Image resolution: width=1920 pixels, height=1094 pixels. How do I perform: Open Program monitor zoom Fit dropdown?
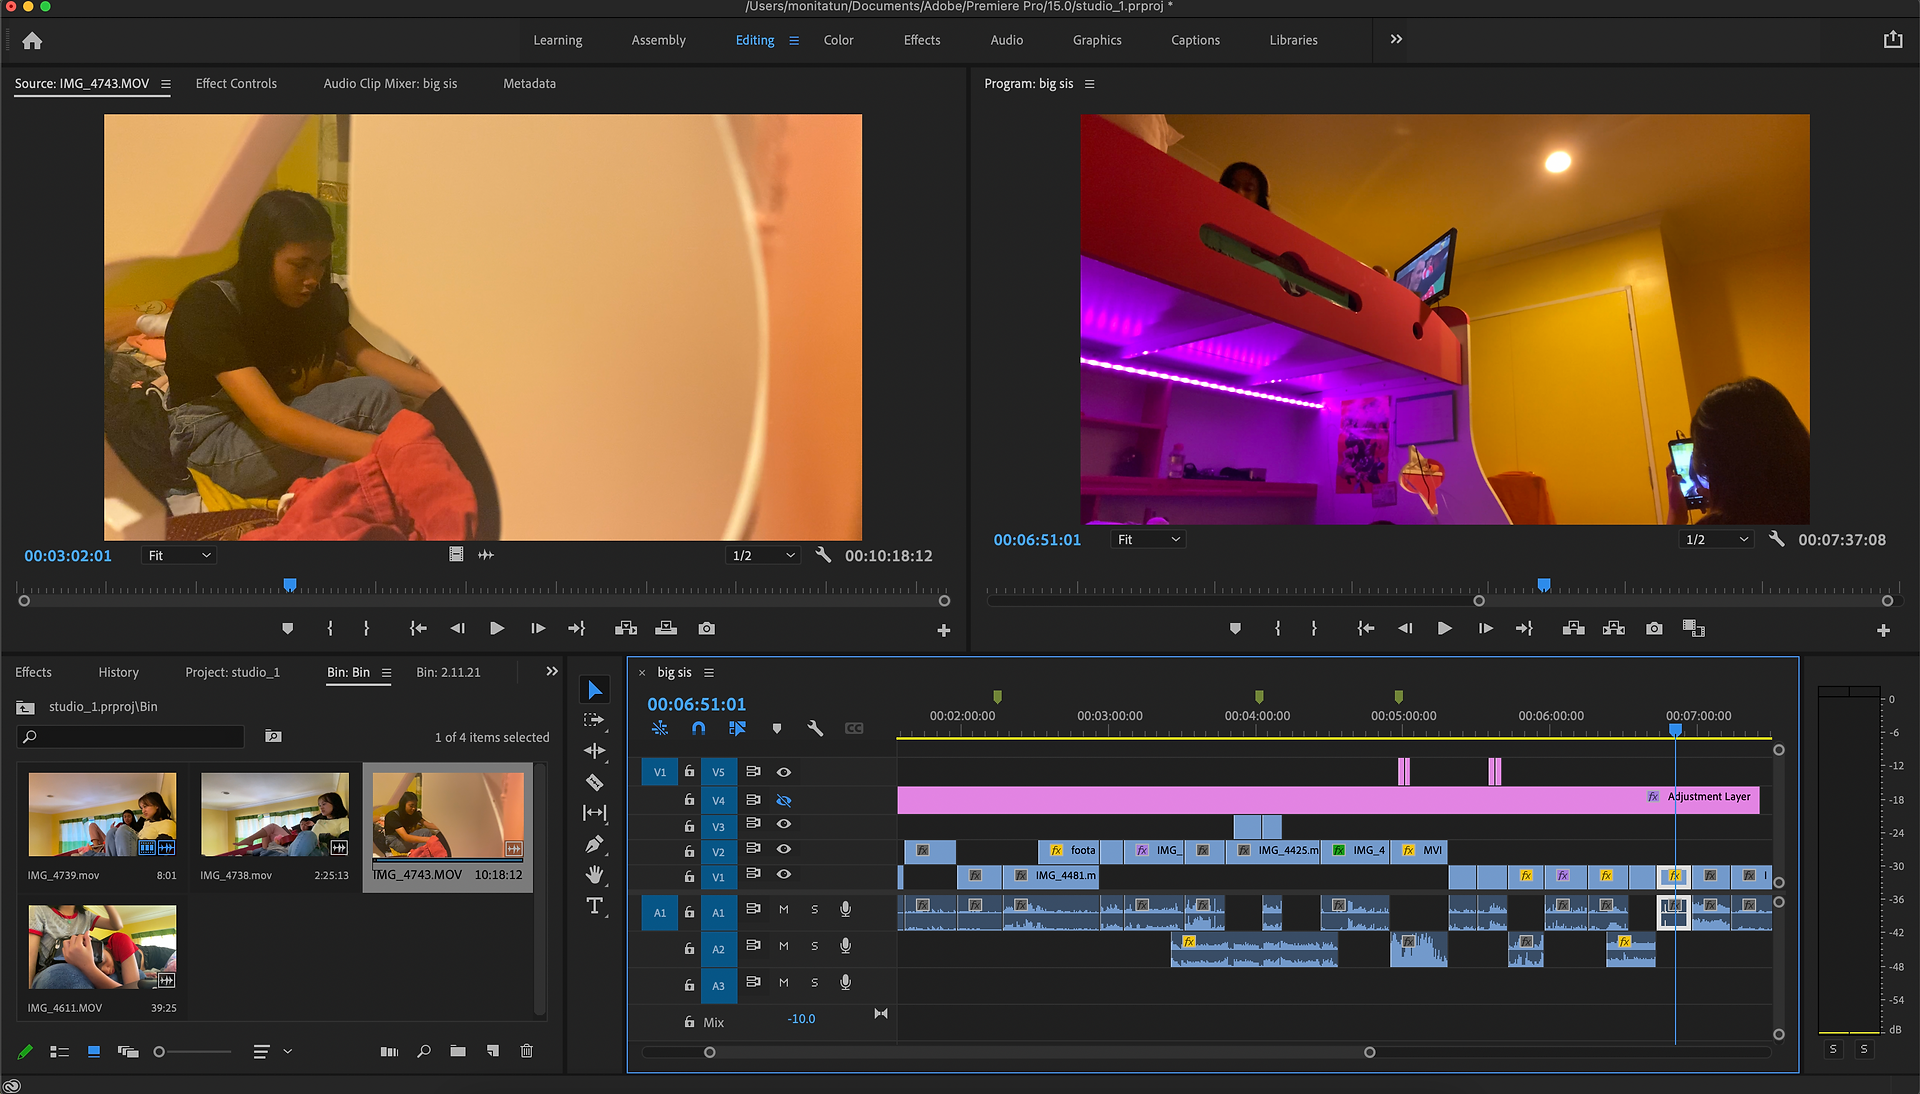[1148, 539]
